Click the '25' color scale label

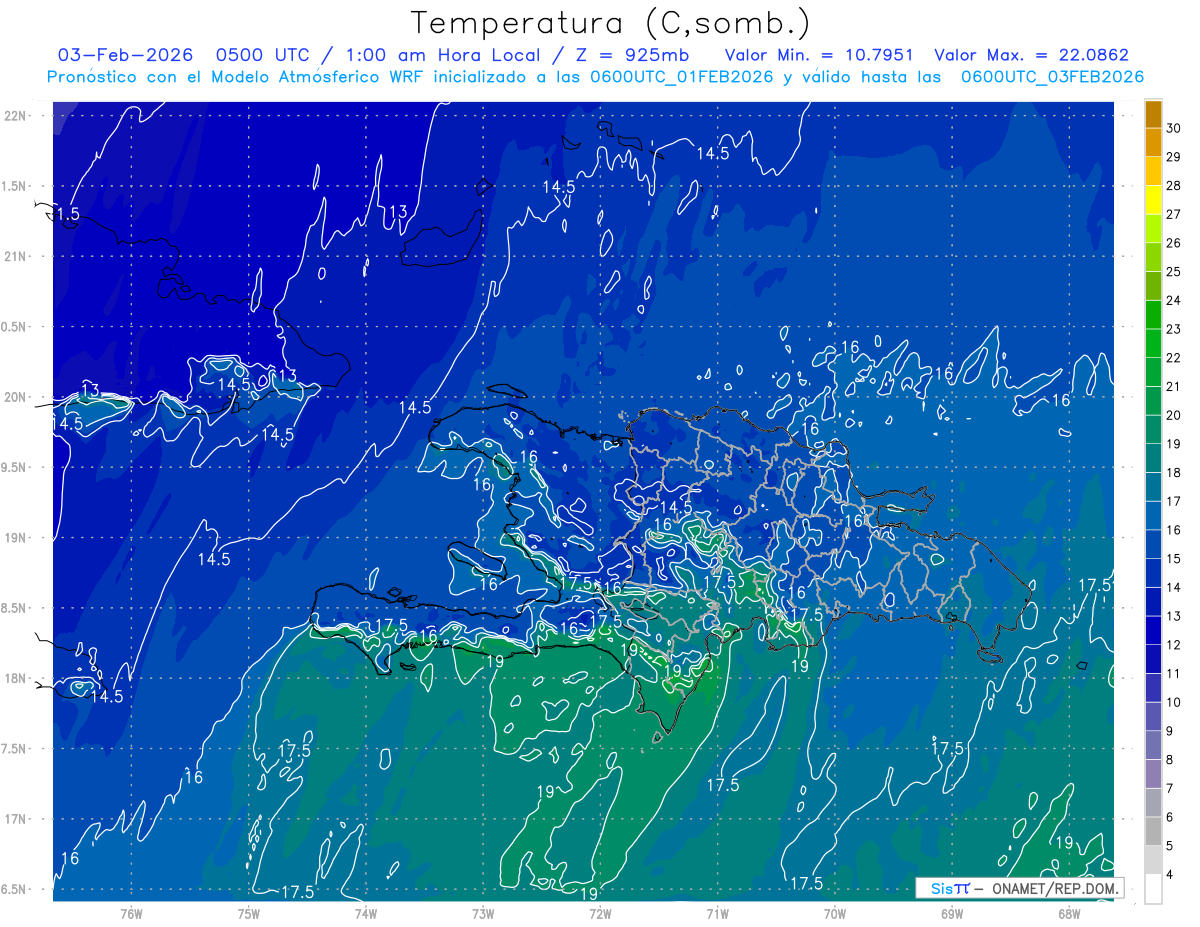1174,272
